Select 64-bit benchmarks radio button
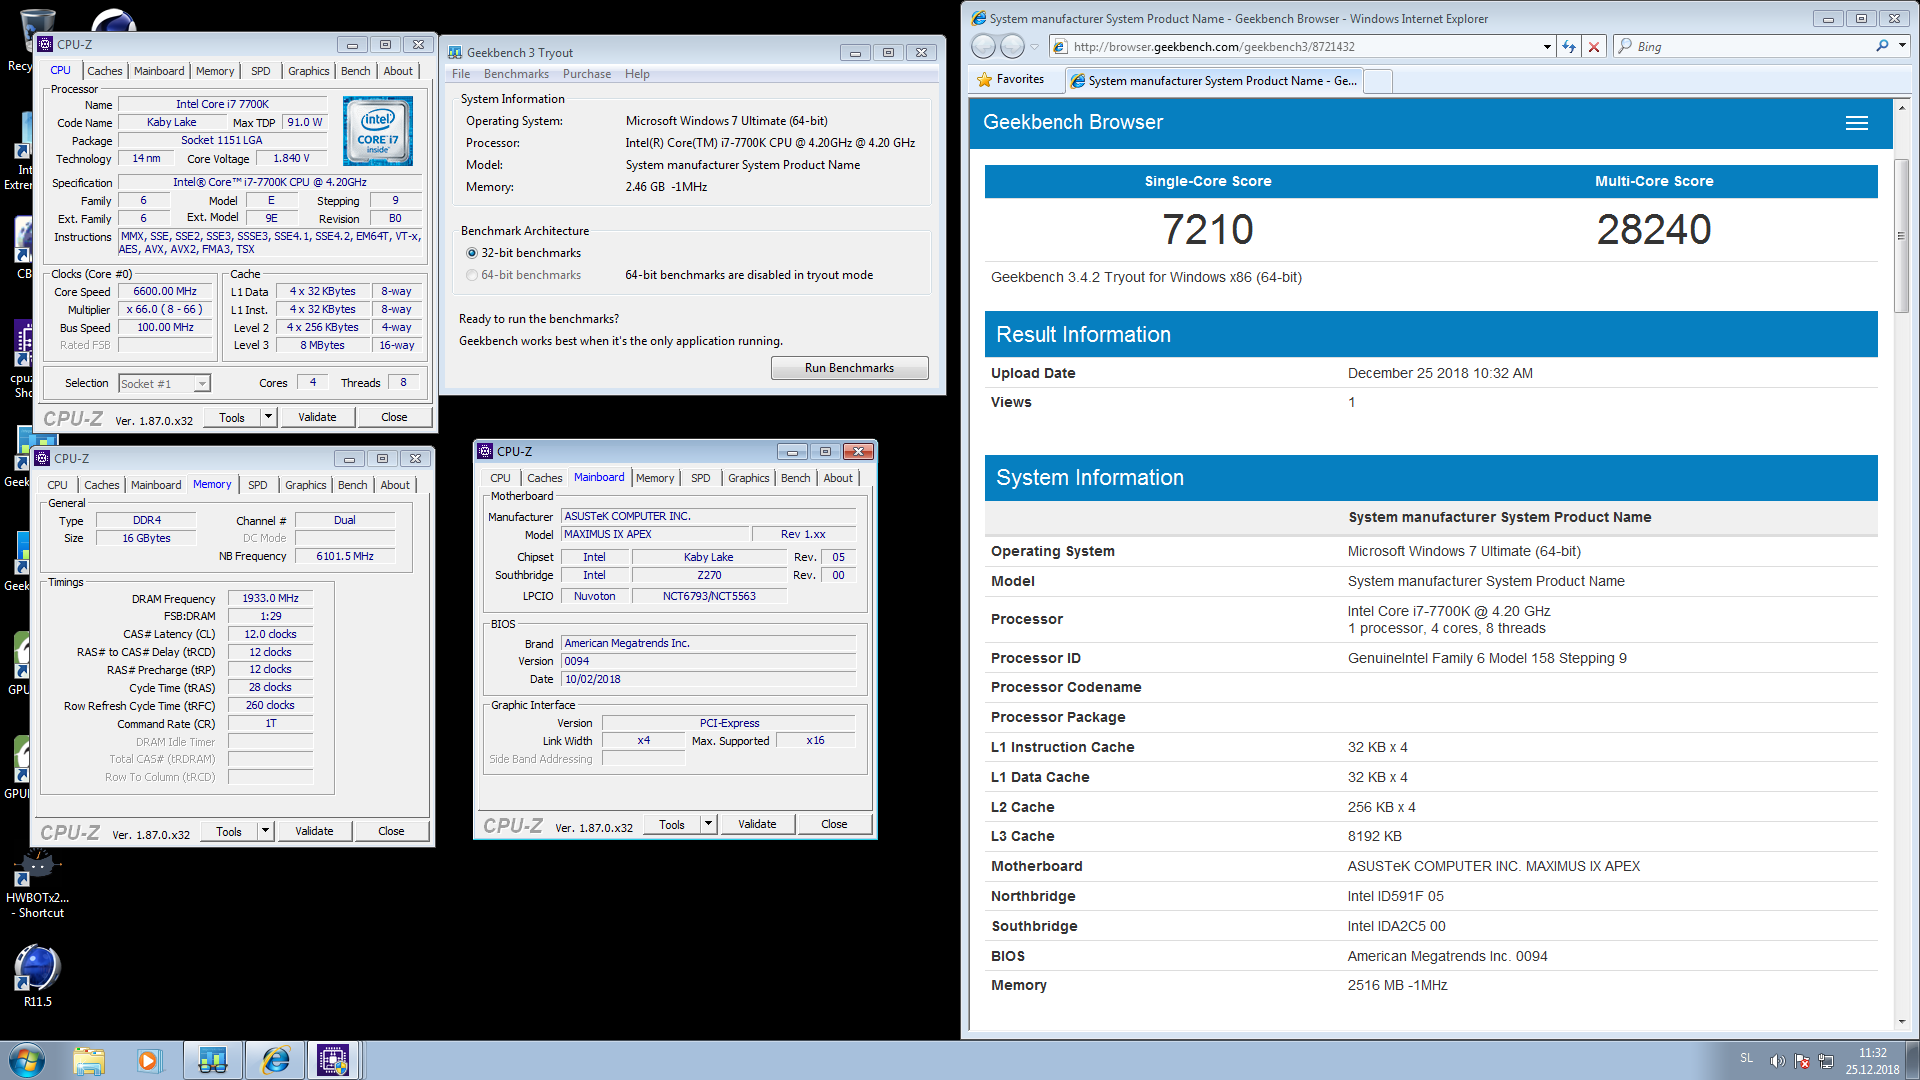 pos(472,275)
